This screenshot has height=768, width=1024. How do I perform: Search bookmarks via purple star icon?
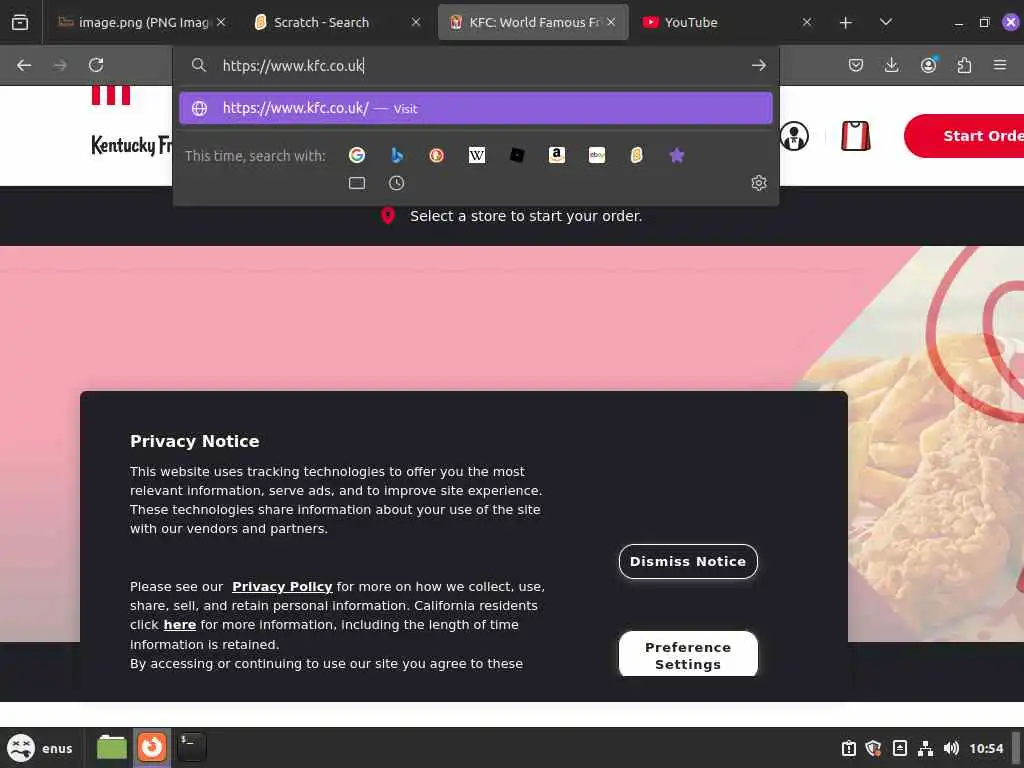pyautogui.click(x=677, y=155)
